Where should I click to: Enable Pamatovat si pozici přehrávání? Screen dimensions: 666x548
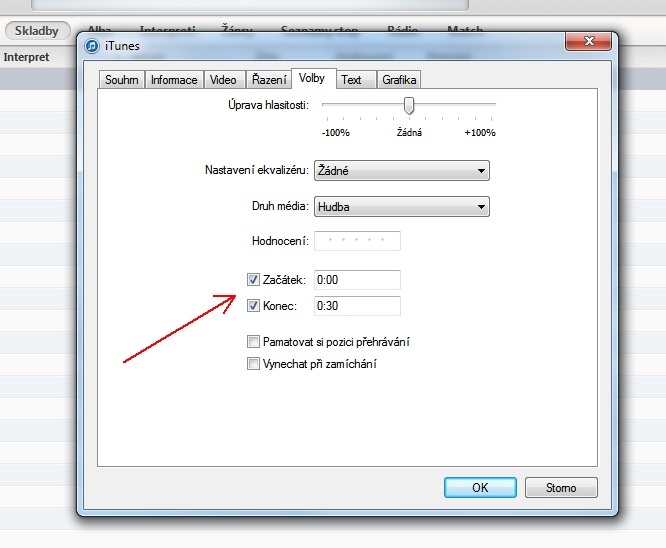pyautogui.click(x=253, y=342)
